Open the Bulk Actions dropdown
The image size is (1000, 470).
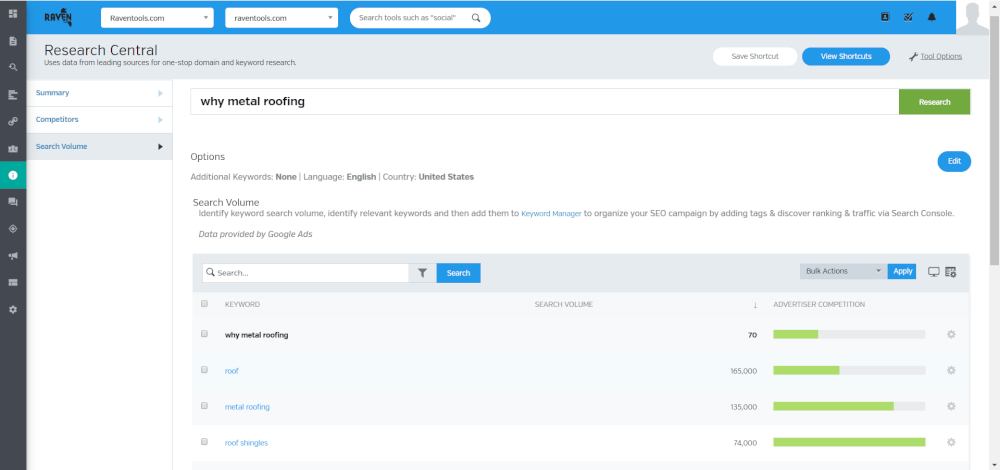click(842, 271)
